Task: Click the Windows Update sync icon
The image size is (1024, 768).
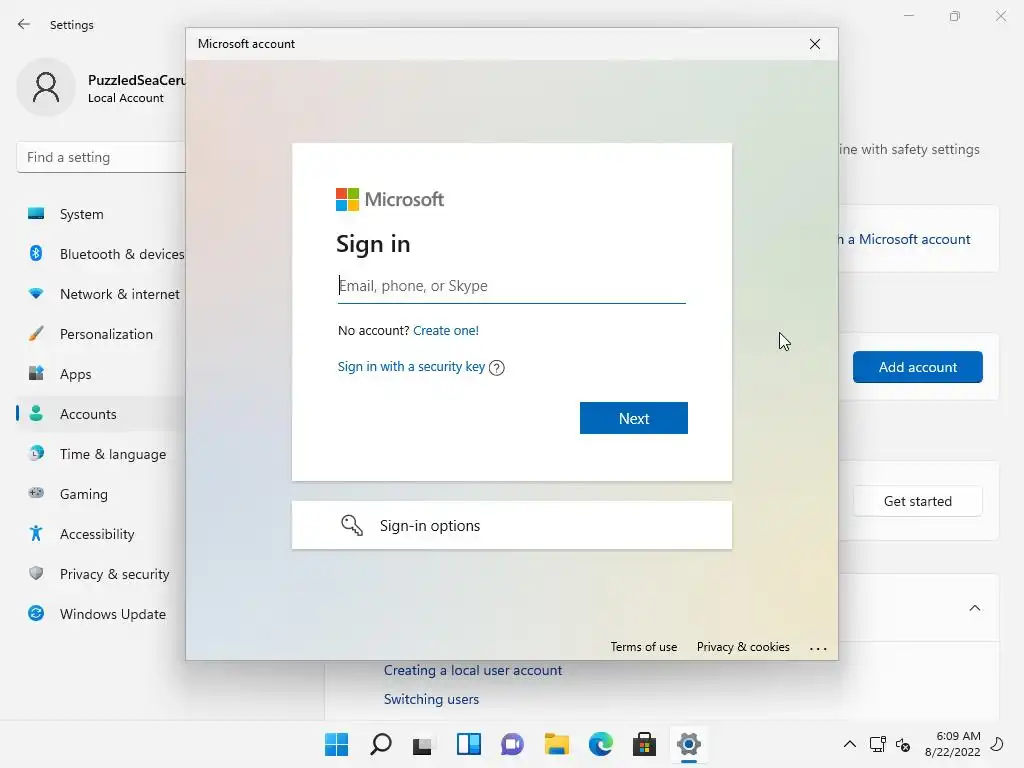Action: pyautogui.click(x=36, y=613)
